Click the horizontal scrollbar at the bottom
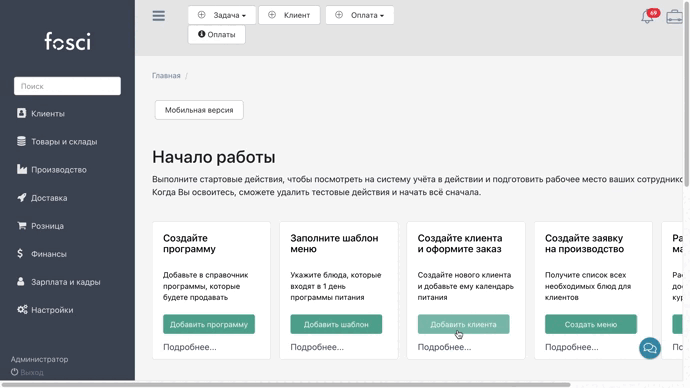This screenshot has width=690, height=388. [286, 384]
